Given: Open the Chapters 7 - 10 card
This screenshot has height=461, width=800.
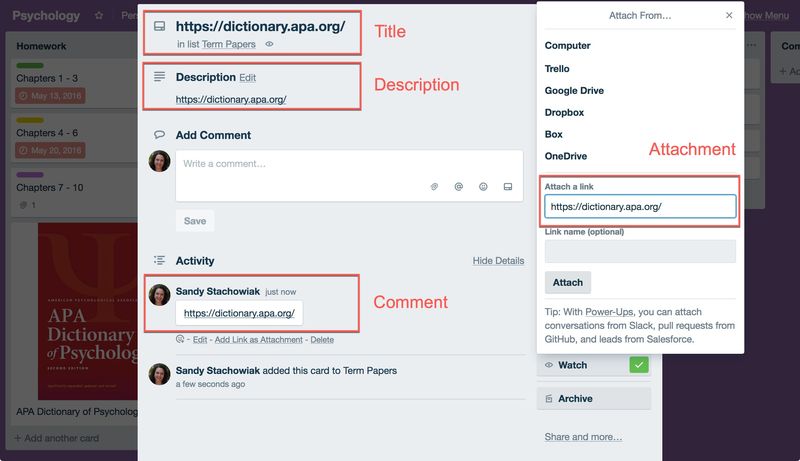Looking at the screenshot, I should pos(74,192).
